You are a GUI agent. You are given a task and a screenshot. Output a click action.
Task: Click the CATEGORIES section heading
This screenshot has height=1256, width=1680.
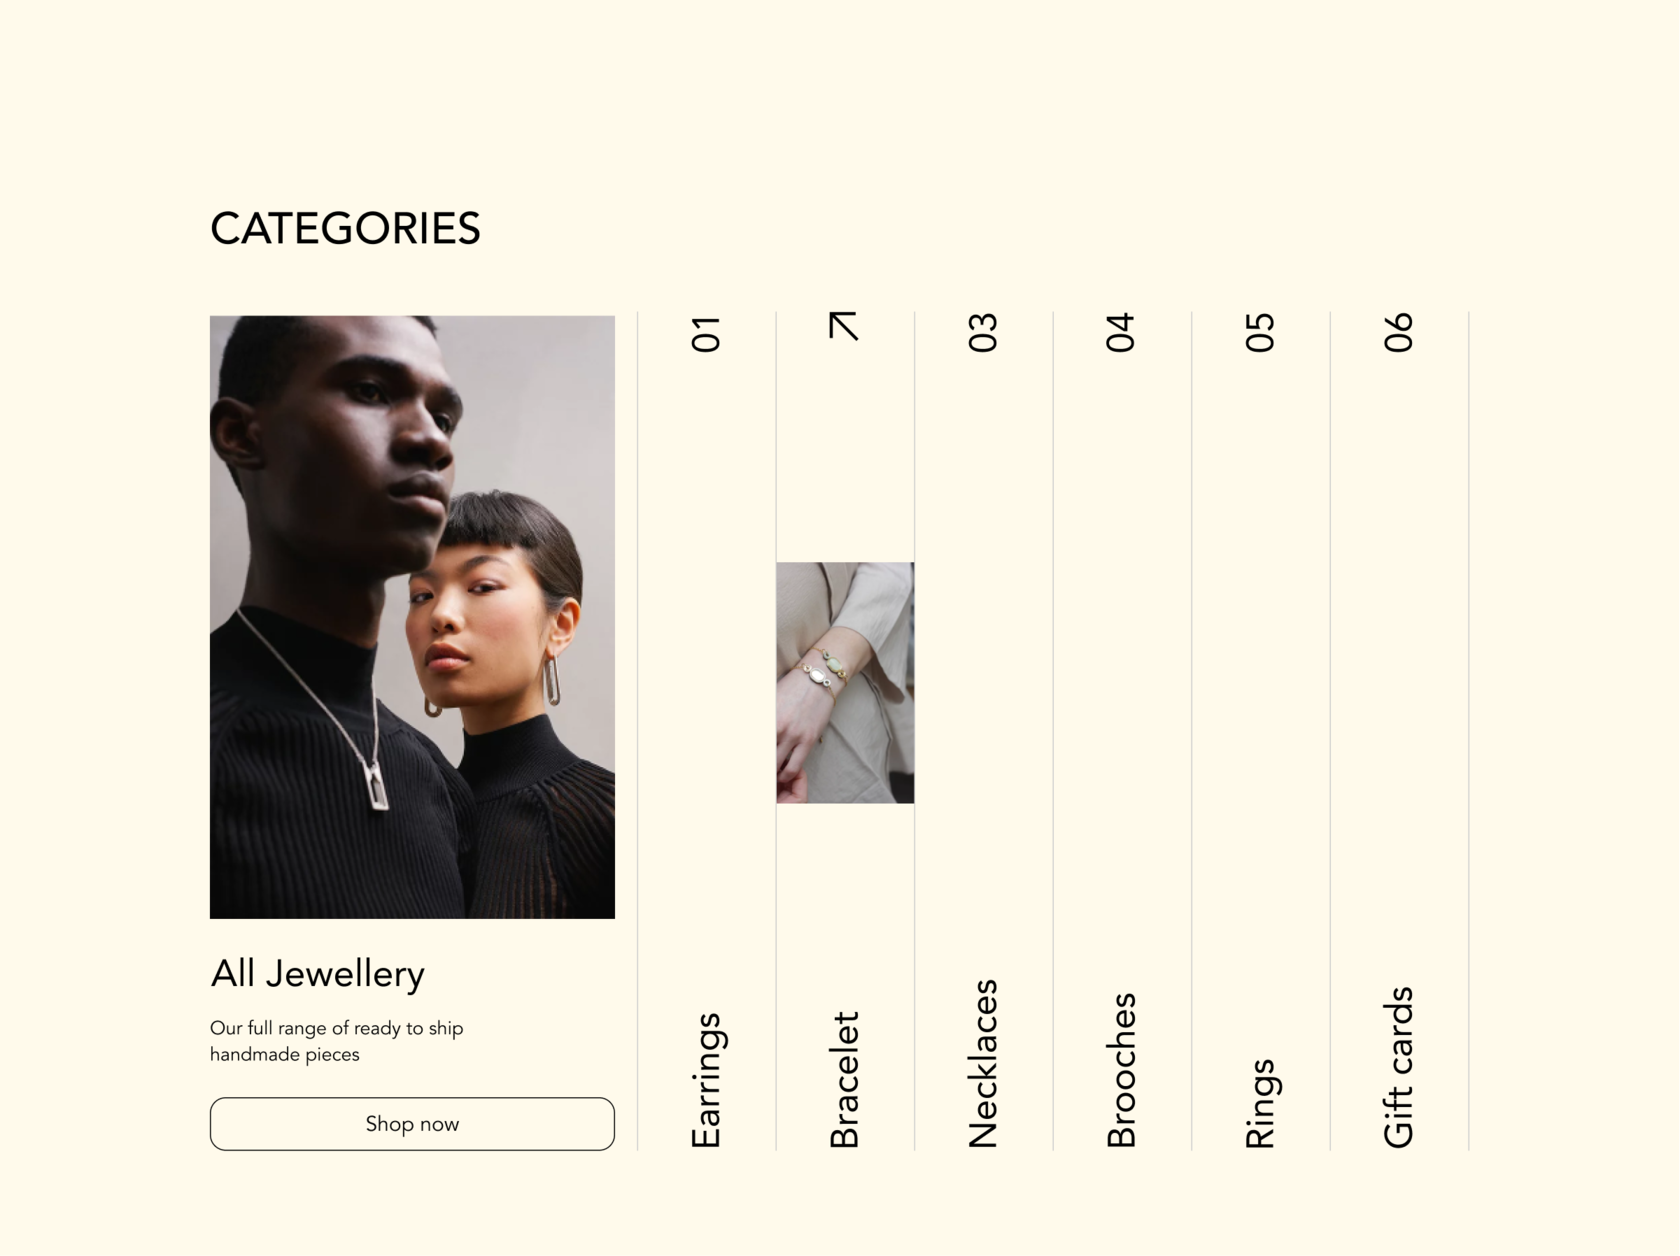click(x=345, y=229)
